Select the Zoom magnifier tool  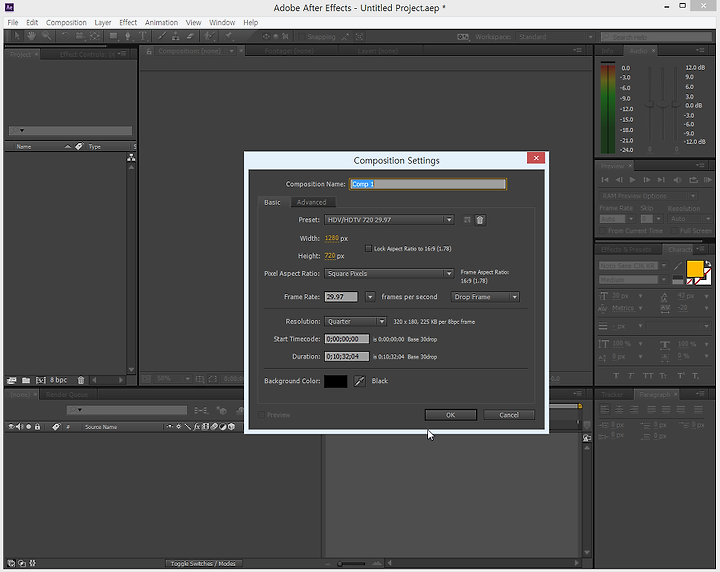pos(46,36)
